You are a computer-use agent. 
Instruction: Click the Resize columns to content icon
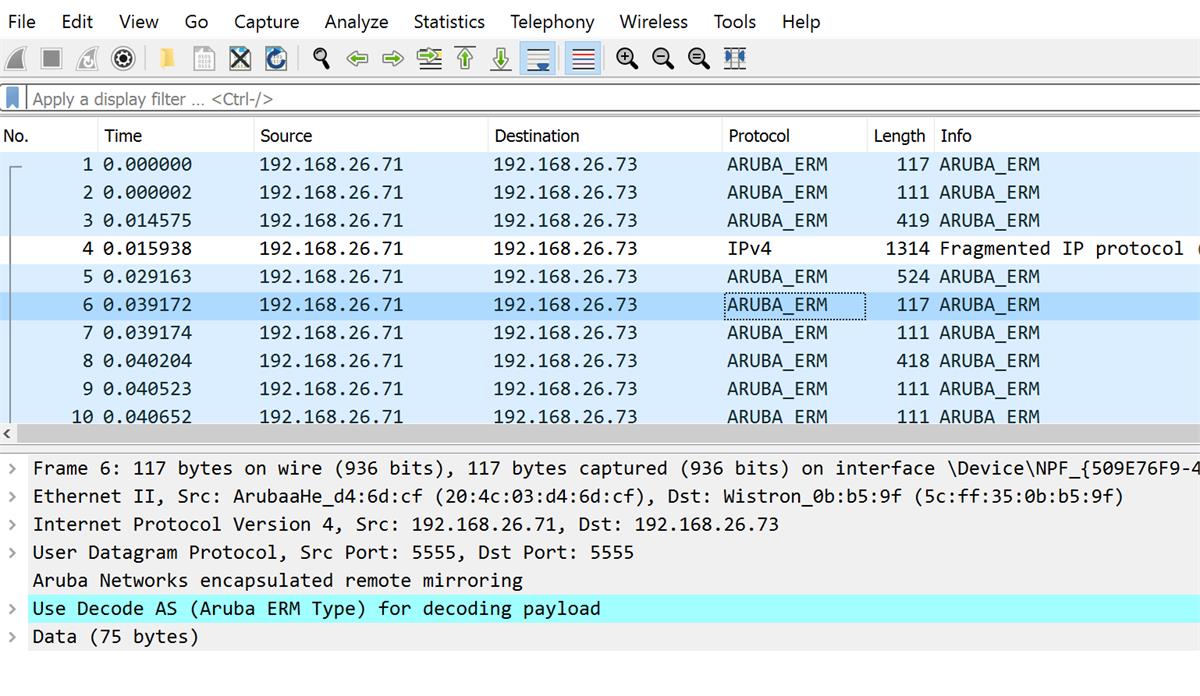pyautogui.click(x=733, y=58)
